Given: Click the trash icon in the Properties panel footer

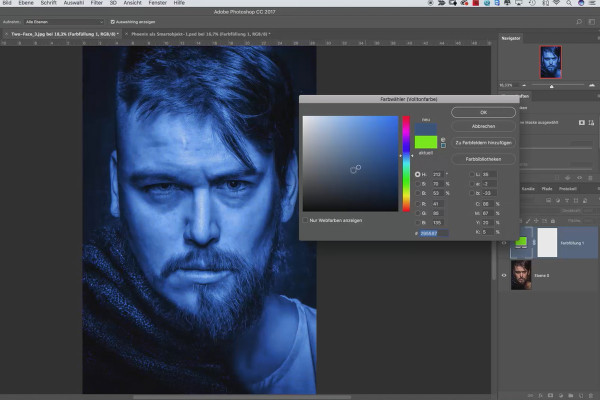Looking at the screenshot, I should click(590, 178).
